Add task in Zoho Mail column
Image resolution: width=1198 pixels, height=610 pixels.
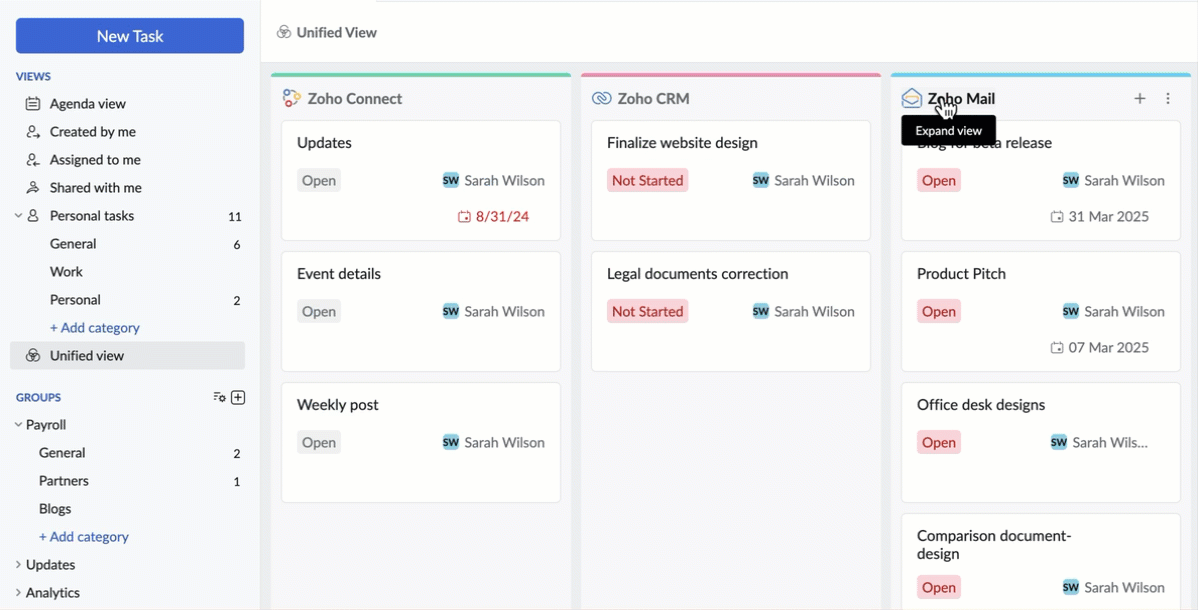pos(1139,98)
